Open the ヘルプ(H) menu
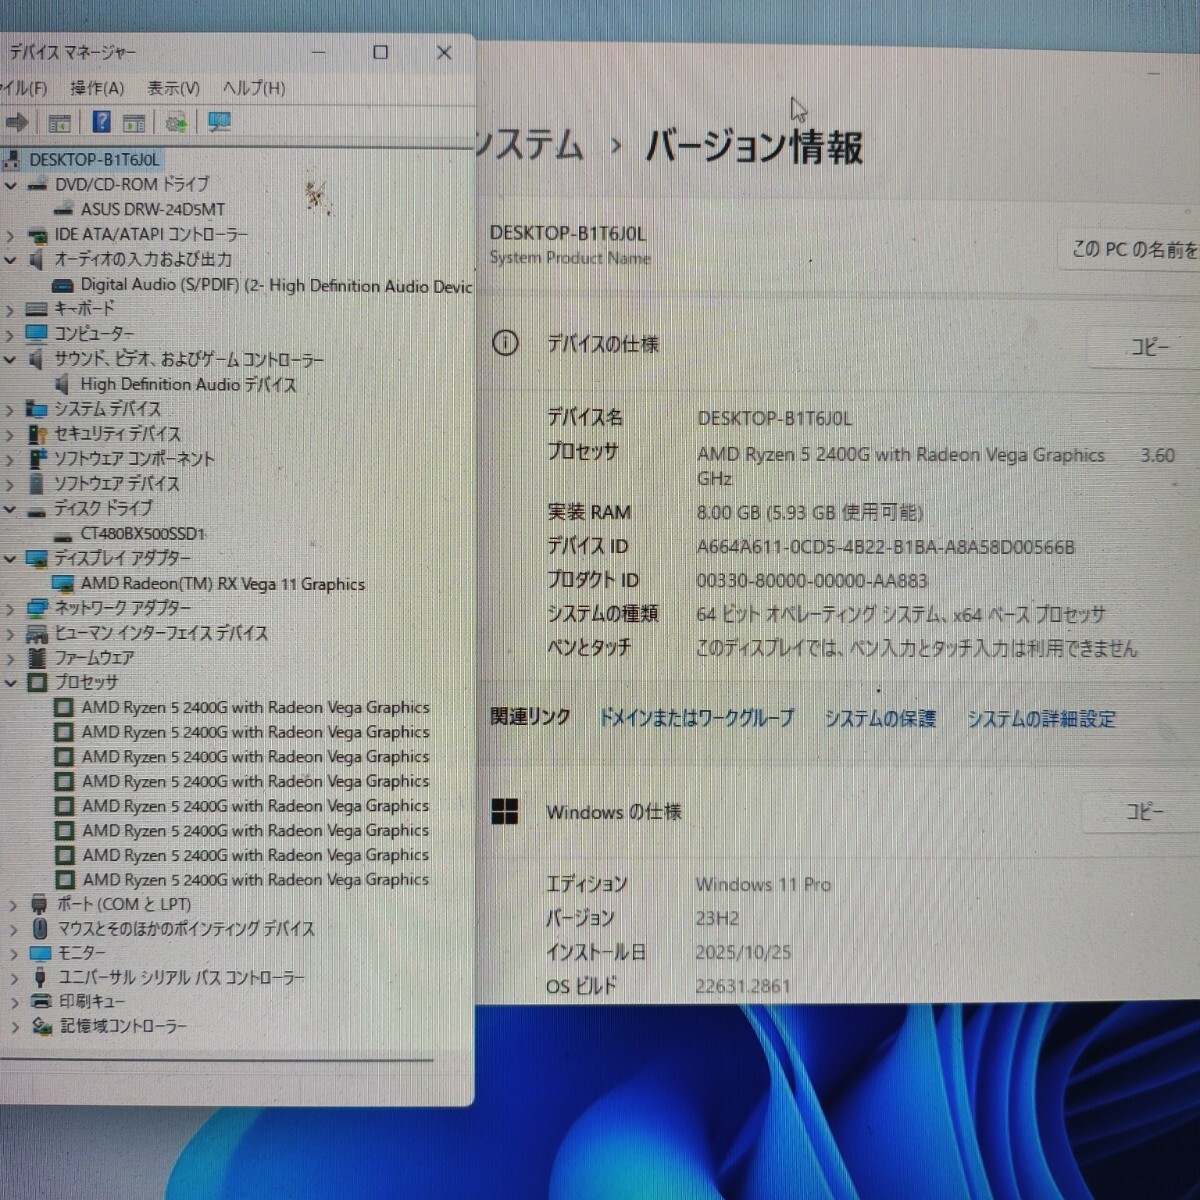The image size is (1200, 1200). coord(253,88)
